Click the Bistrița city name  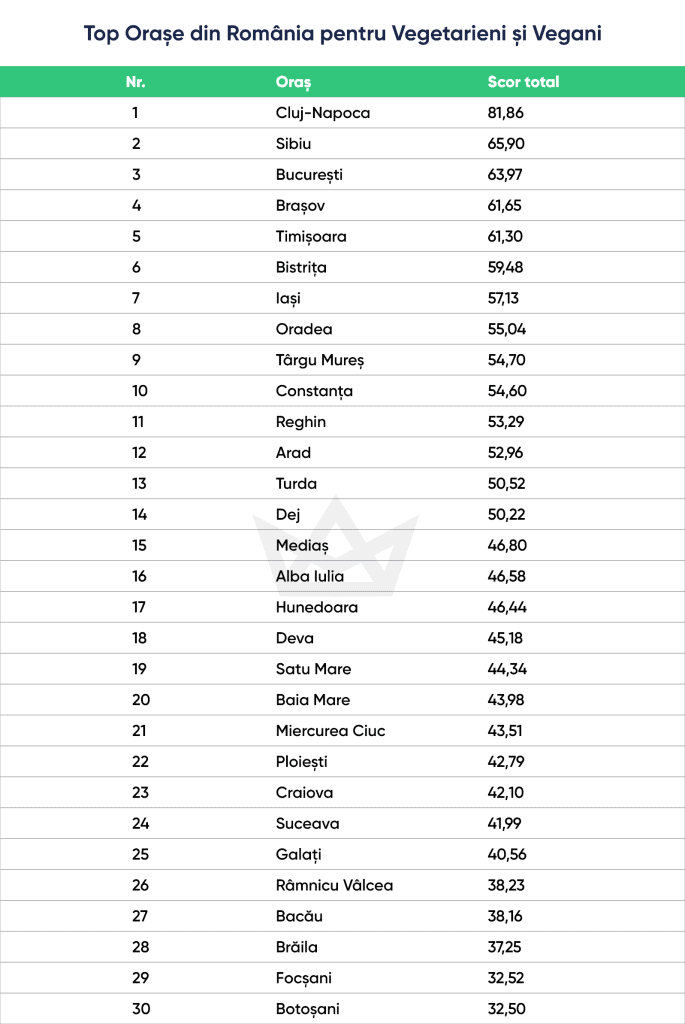point(301,268)
